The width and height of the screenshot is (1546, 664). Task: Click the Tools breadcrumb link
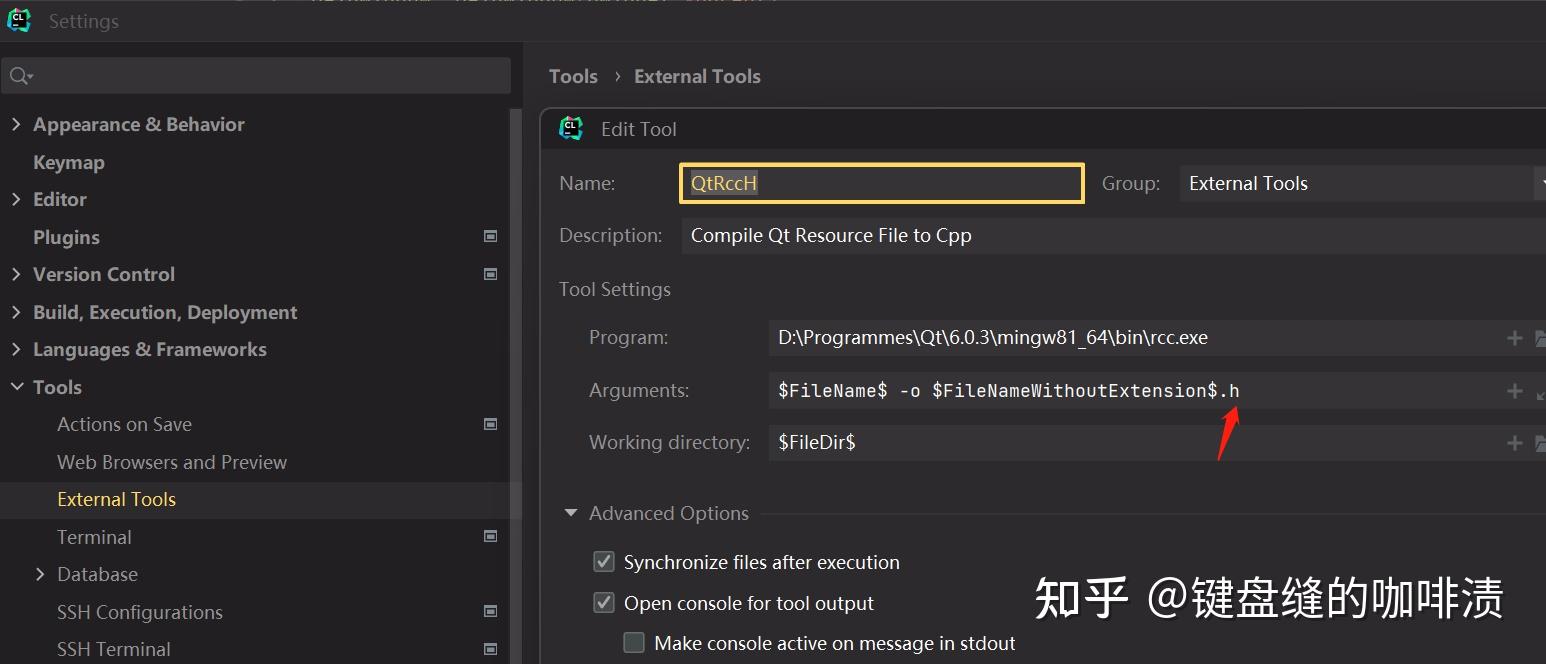(x=573, y=76)
